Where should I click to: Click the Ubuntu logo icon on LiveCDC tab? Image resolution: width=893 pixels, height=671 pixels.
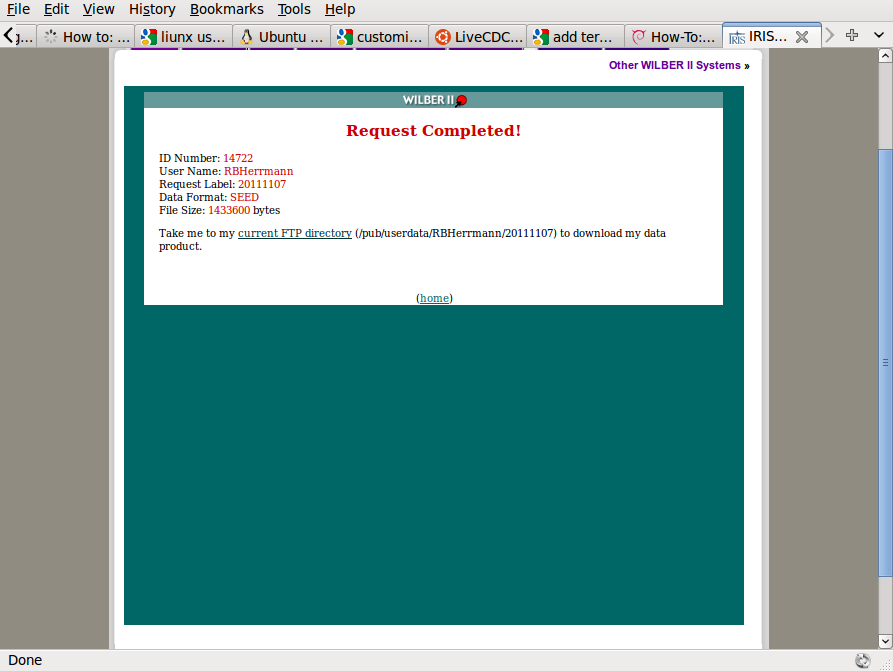pos(443,37)
